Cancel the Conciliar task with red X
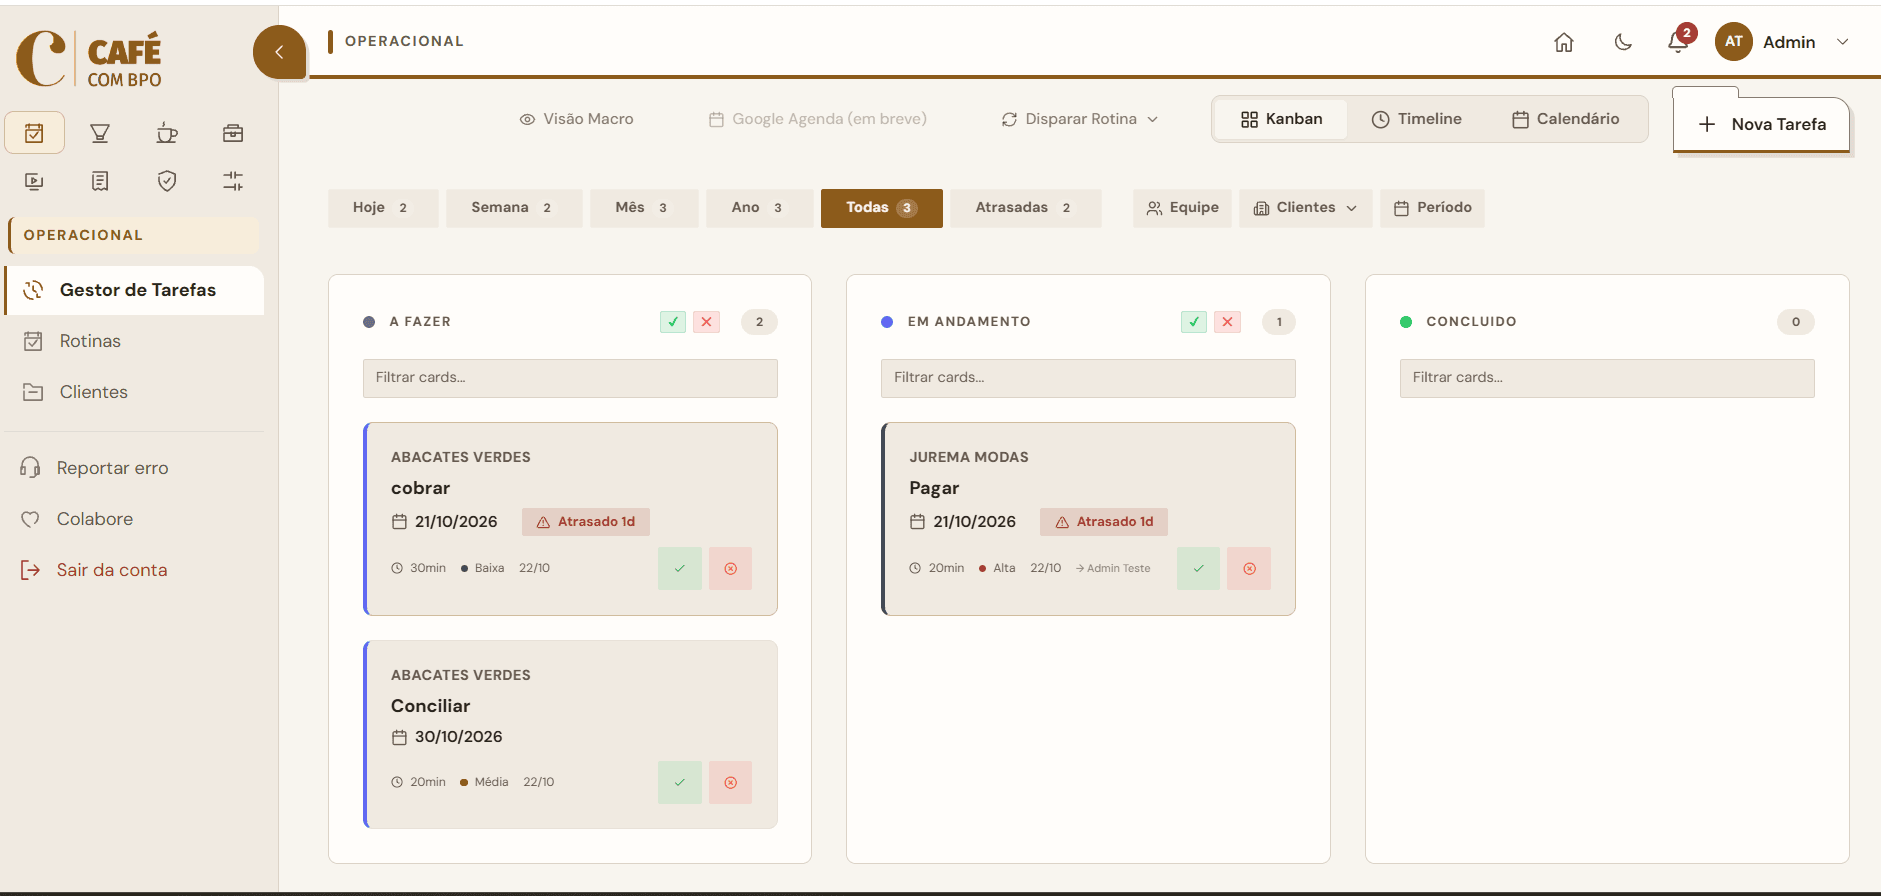The image size is (1881, 896). click(x=731, y=782)
